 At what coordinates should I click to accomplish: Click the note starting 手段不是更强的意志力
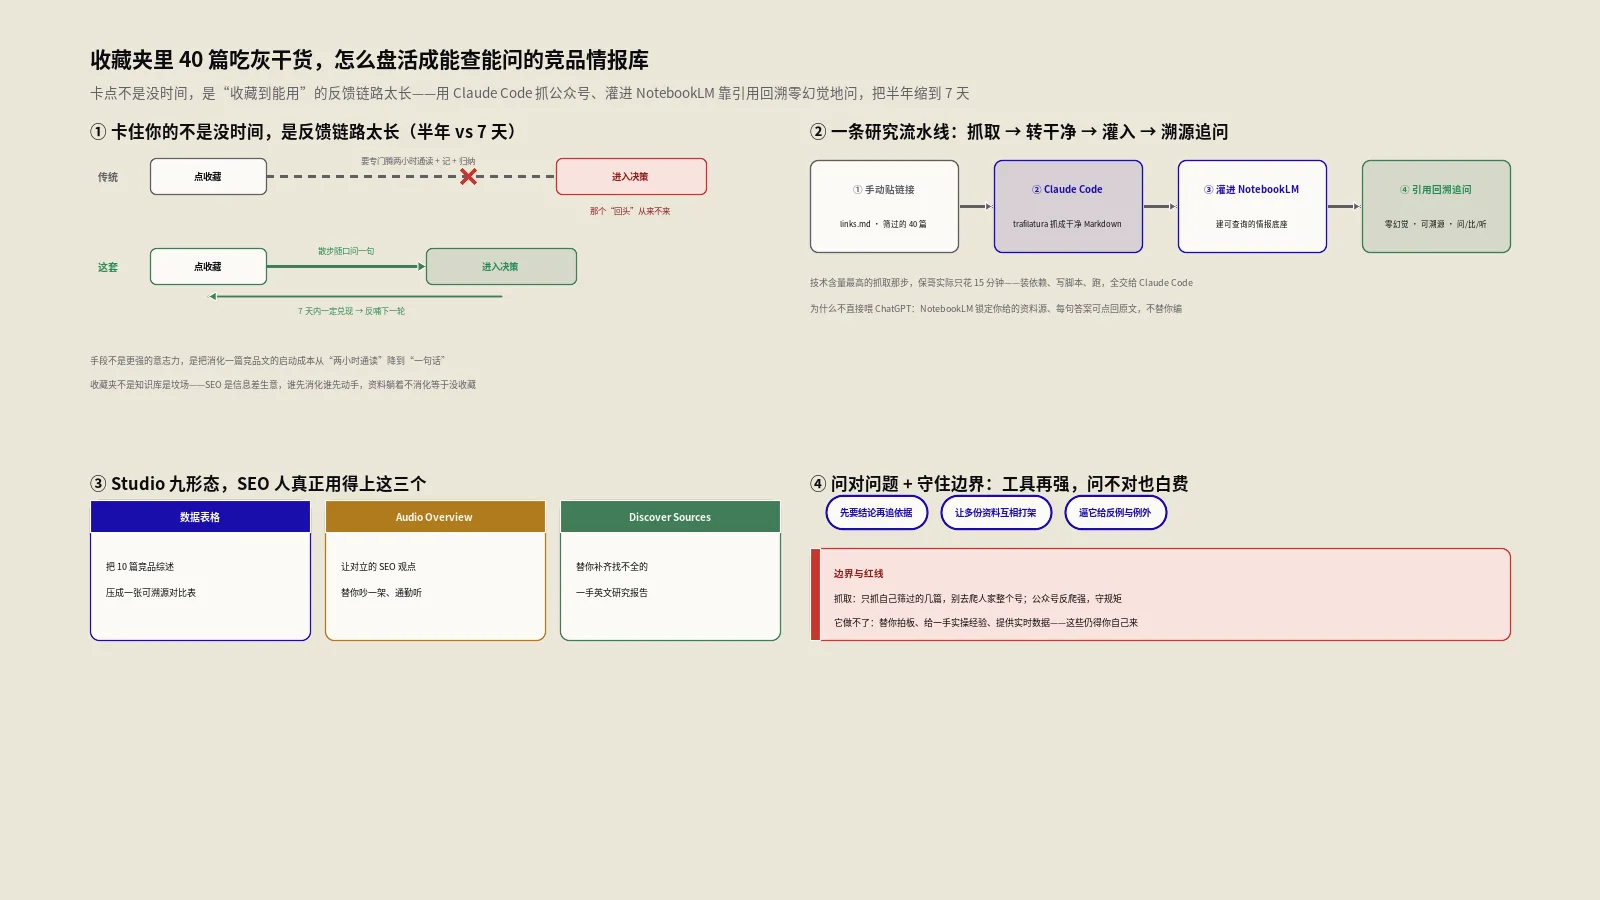pos(267,361)
